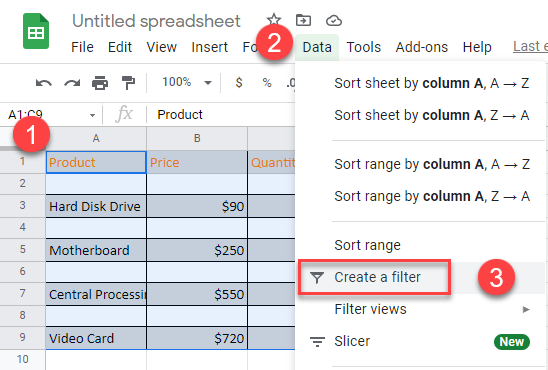This screenshot has width=548, height=370.
Task: Expand the name box dropdown arrow
Action: (92, 115)
